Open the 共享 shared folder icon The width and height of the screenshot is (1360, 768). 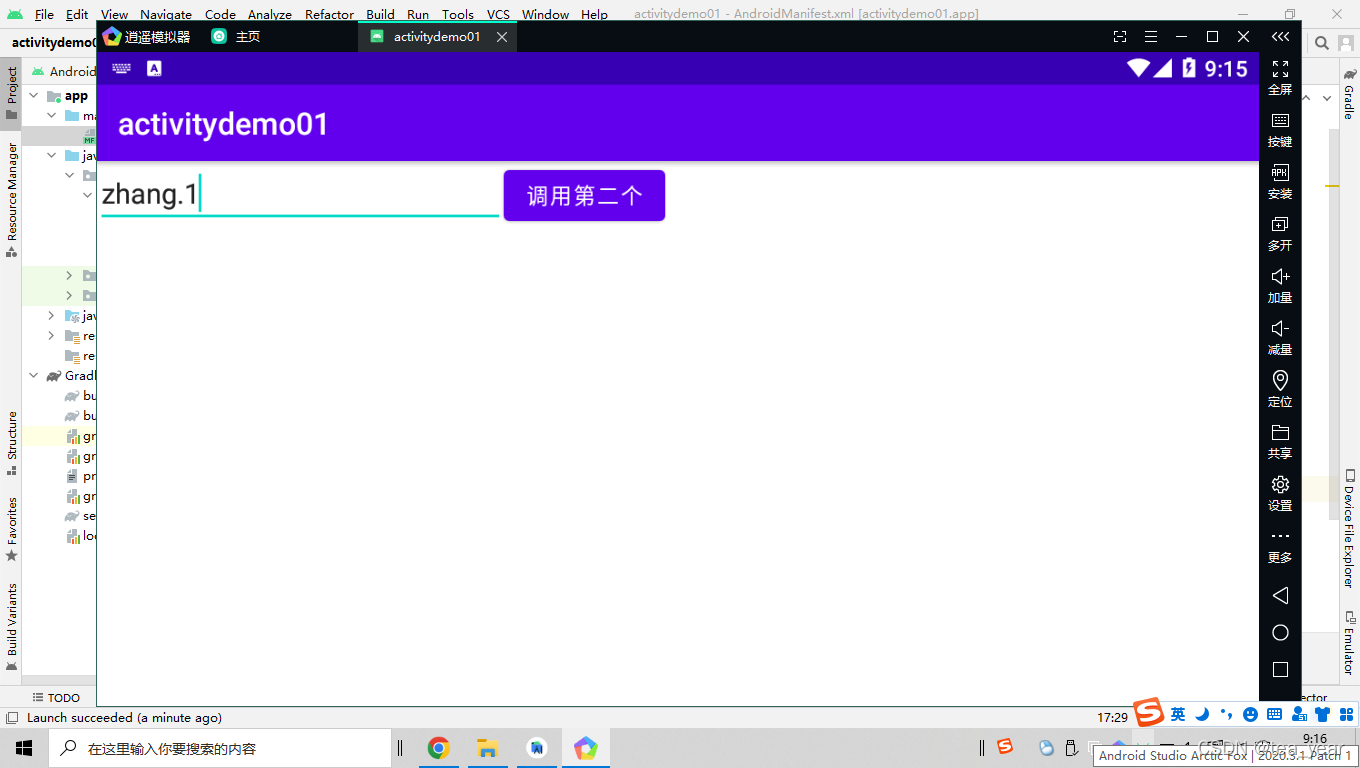click(1280, 433)
